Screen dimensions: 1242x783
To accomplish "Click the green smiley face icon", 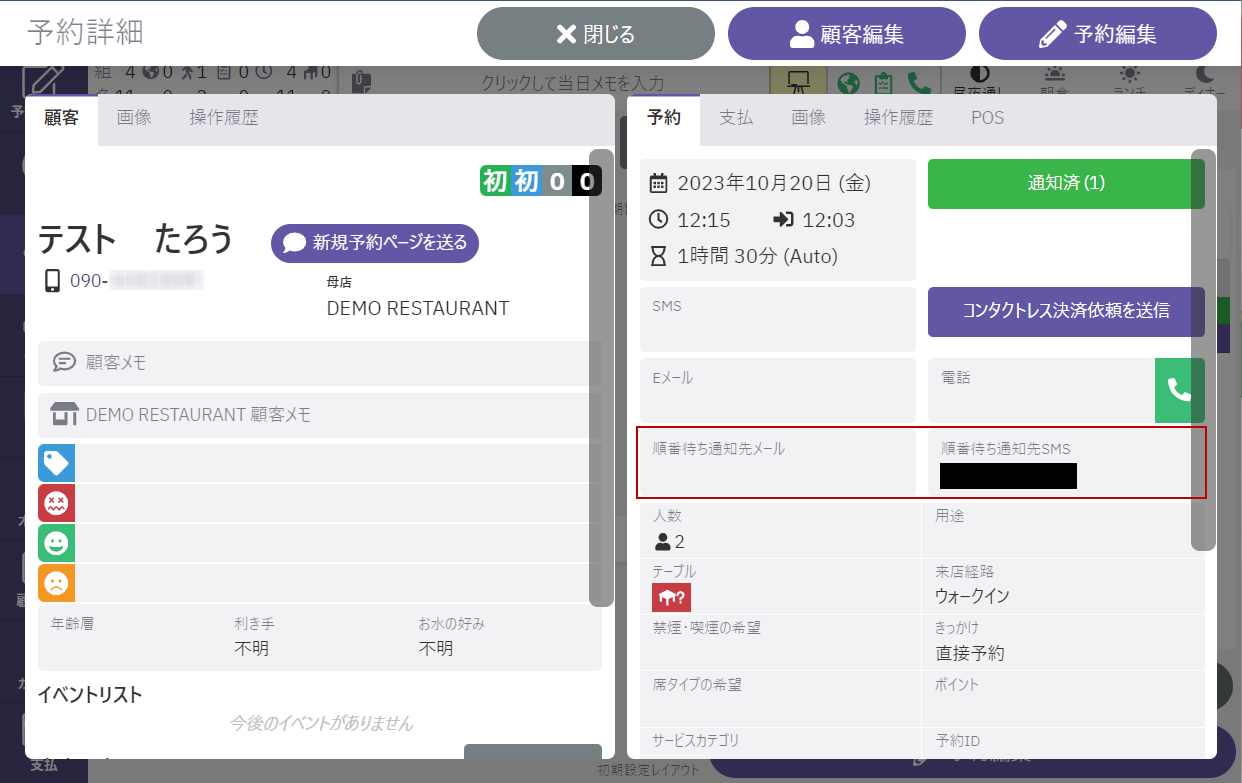I will tap(56, 543).
